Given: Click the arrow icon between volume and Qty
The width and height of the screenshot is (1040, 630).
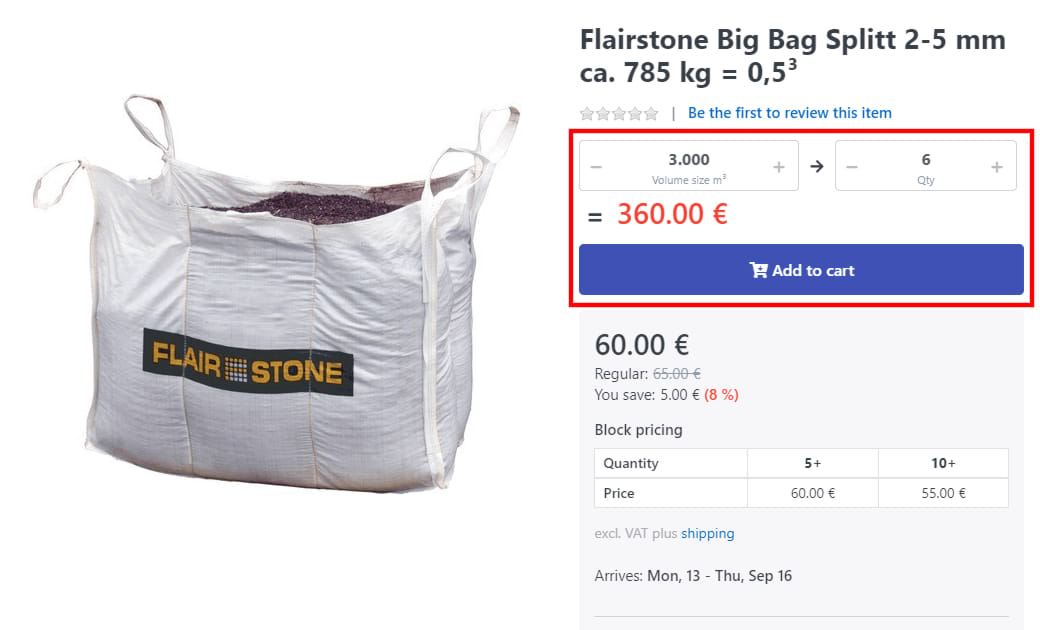Looking at the screenshot, I should 817,166.
